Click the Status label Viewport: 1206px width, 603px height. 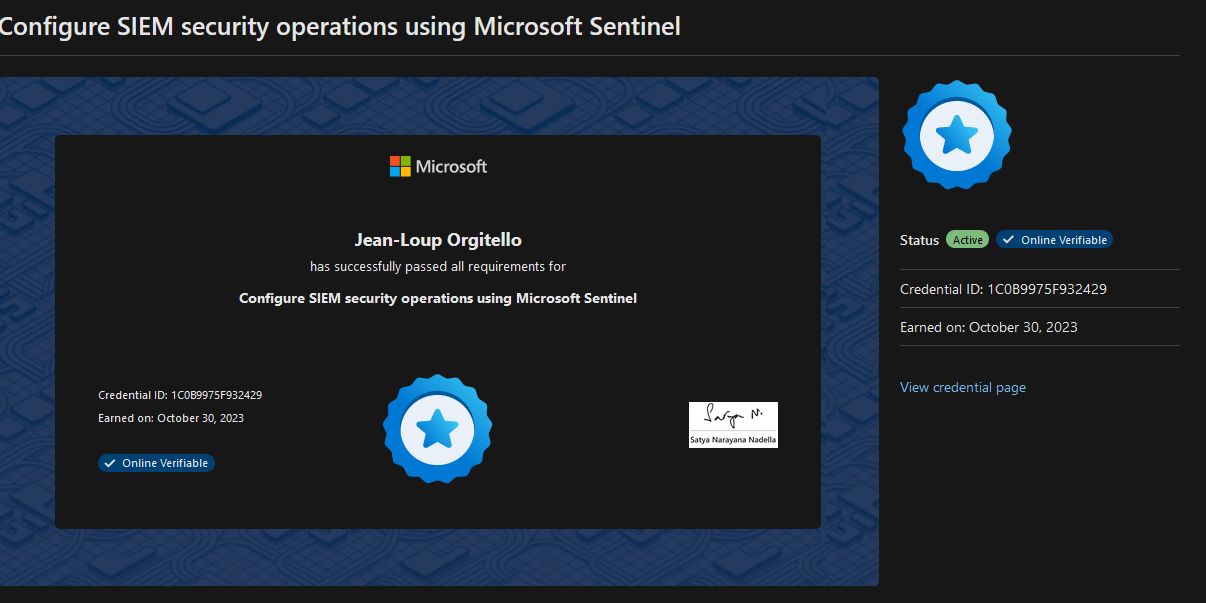pyautogui.click(x=919, y=240)
